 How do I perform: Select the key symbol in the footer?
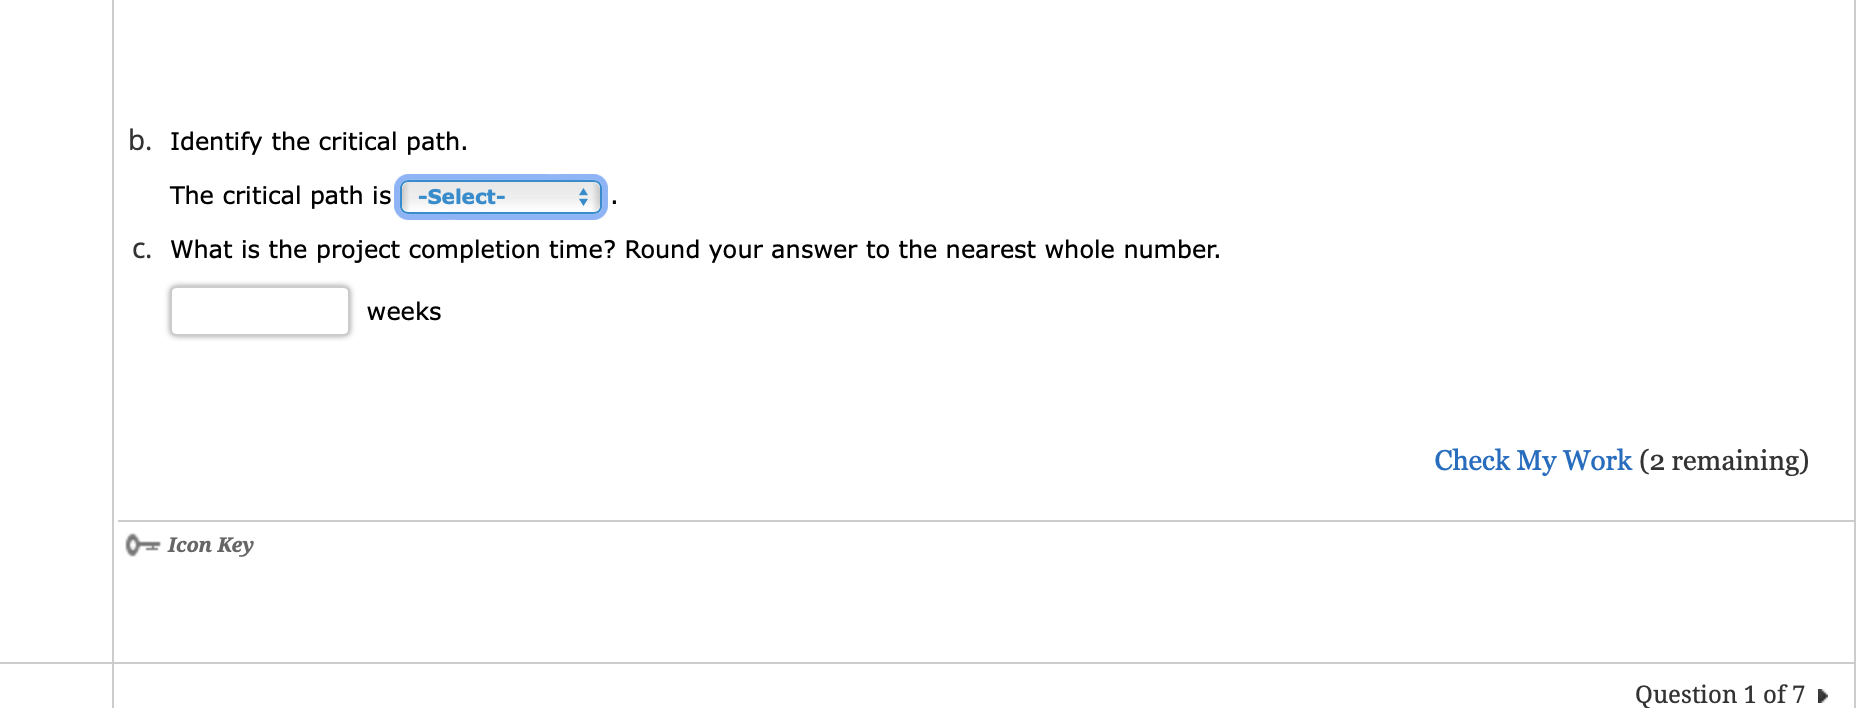click(141, 546)
